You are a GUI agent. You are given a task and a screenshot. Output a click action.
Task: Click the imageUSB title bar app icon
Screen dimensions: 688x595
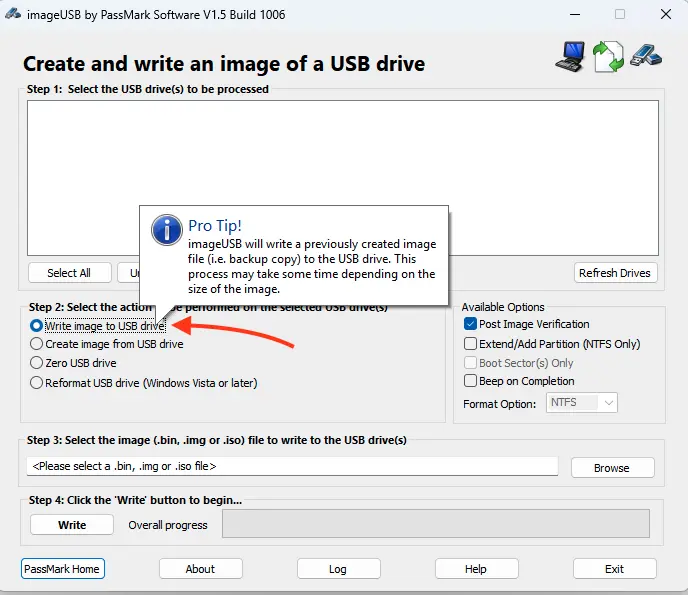[x=13, y=14]
